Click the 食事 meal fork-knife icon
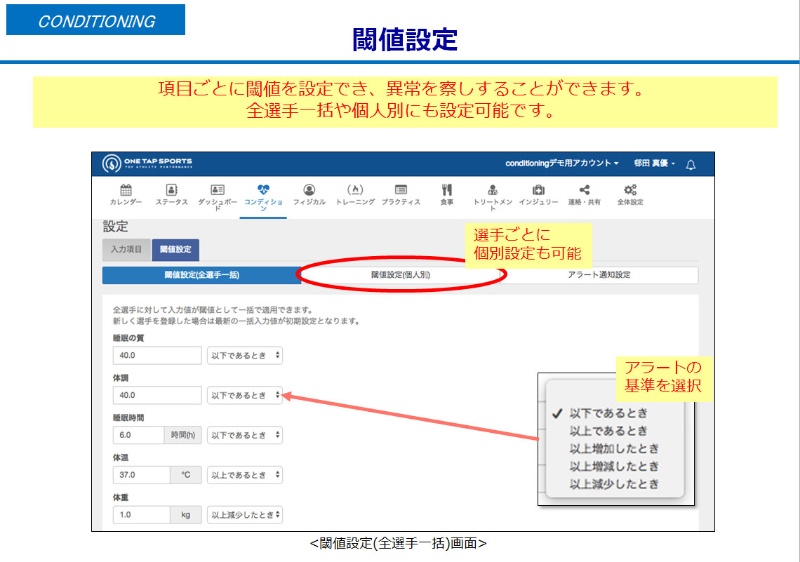This screenshot has width=800, height=562. (446, 190)
